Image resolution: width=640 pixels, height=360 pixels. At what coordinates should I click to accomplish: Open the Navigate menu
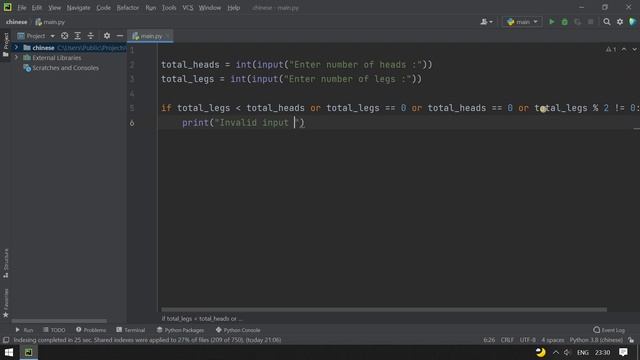coord(78,8)
